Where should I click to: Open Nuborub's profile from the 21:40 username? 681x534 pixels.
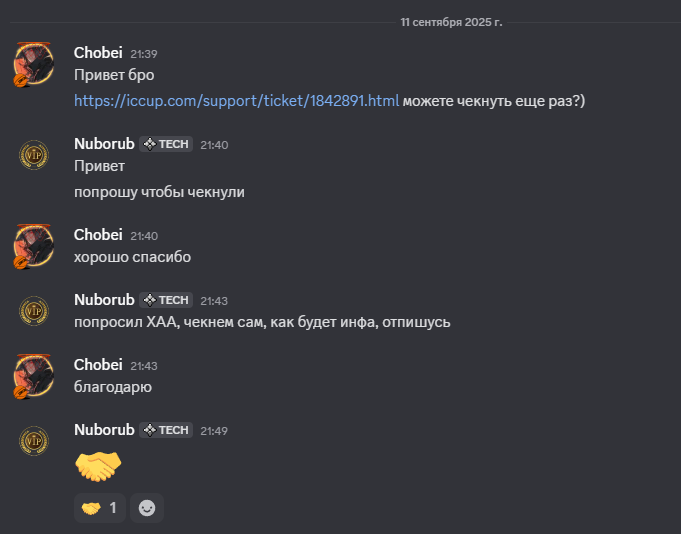(104, 144)
